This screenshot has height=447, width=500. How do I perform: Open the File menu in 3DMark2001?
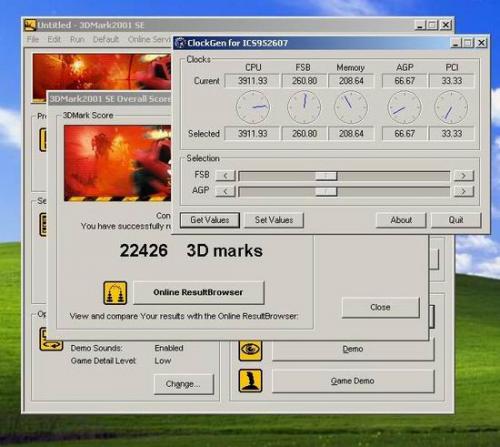tap(33, 39)
